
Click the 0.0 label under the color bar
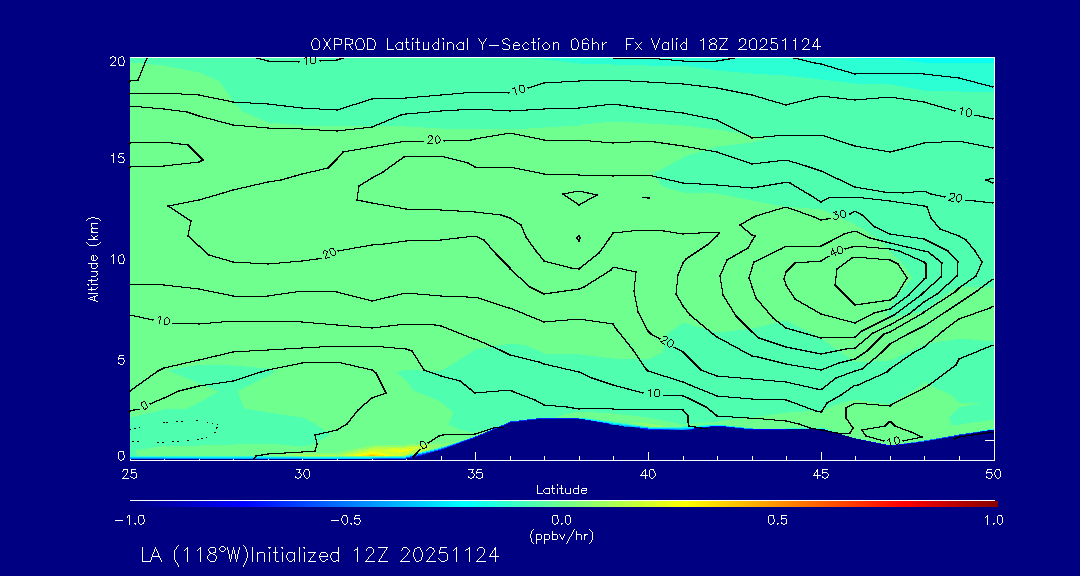(x=561, y=520)
